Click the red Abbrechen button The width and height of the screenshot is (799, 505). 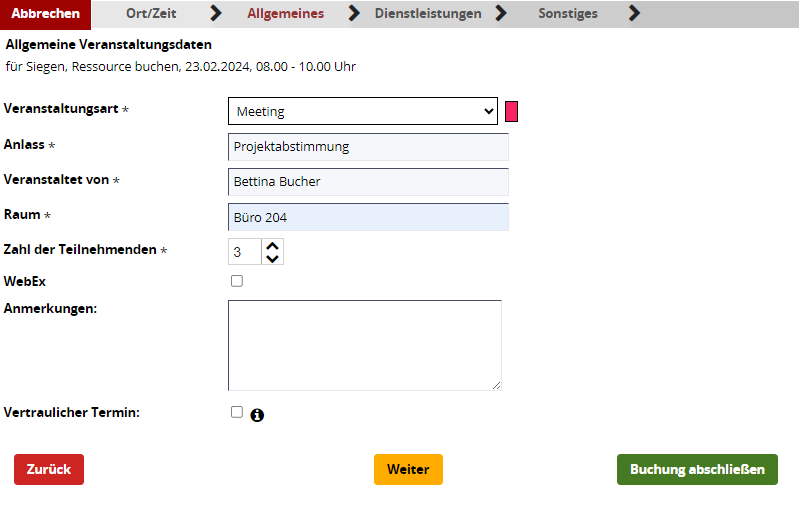coord(45,14)
